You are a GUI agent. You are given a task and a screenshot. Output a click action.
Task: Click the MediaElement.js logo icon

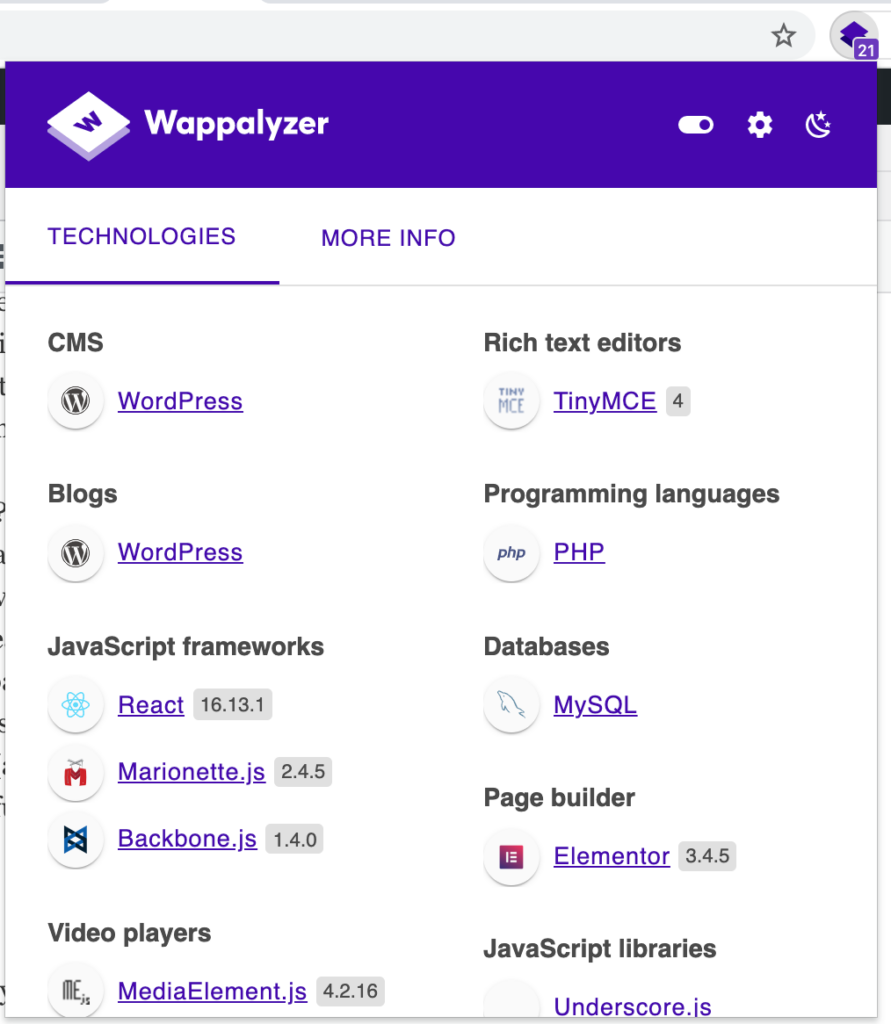click(x=76, y=991)
